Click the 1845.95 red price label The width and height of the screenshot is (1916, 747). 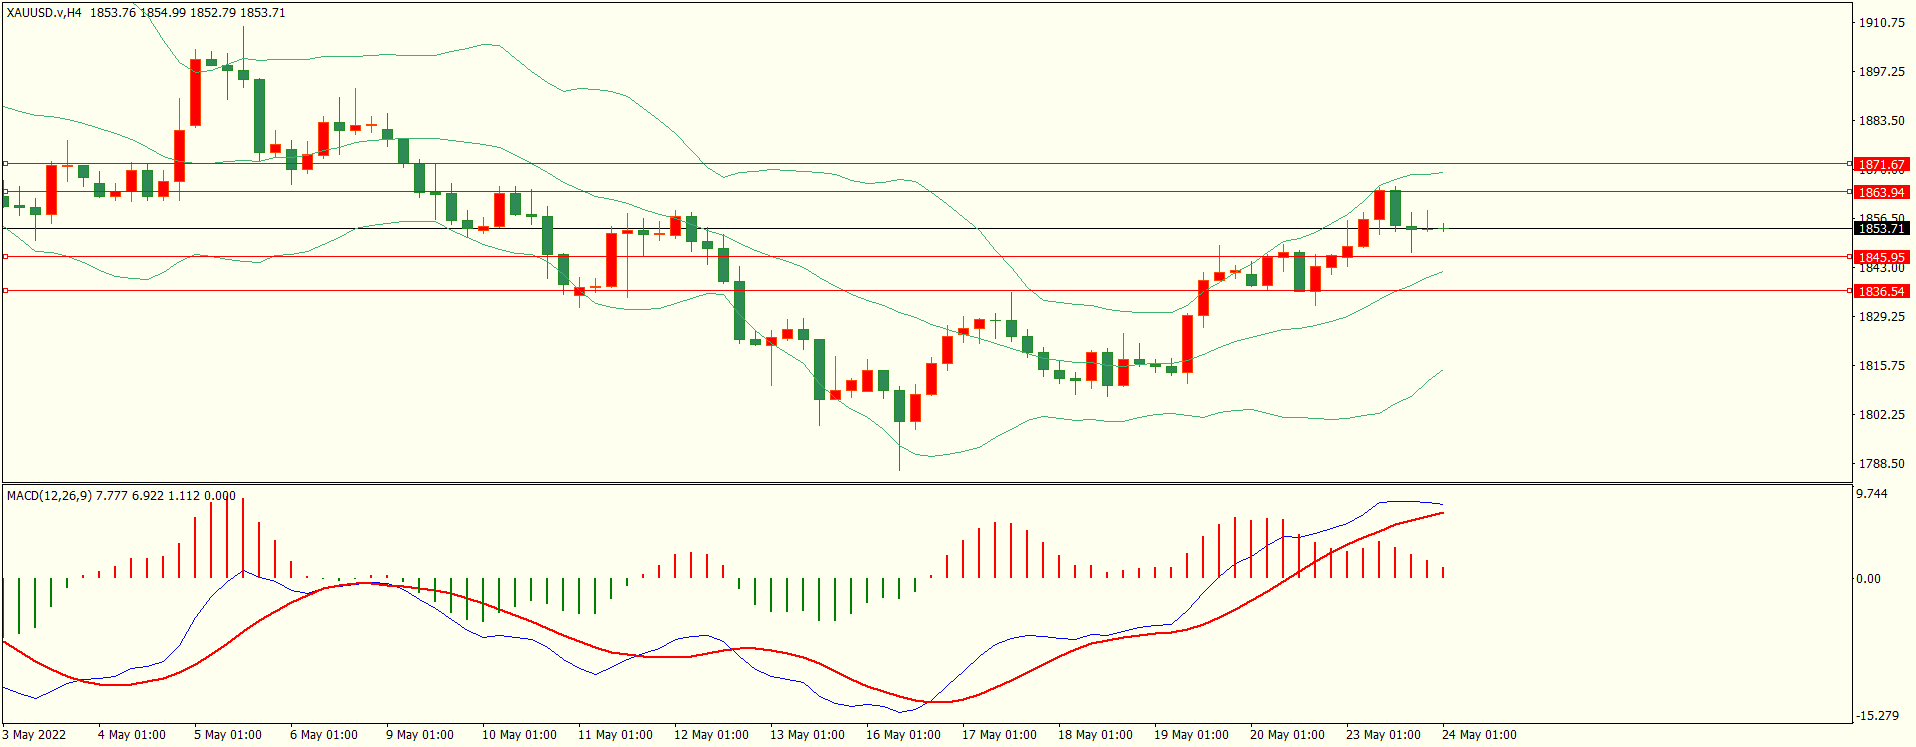click(1880, 257)
